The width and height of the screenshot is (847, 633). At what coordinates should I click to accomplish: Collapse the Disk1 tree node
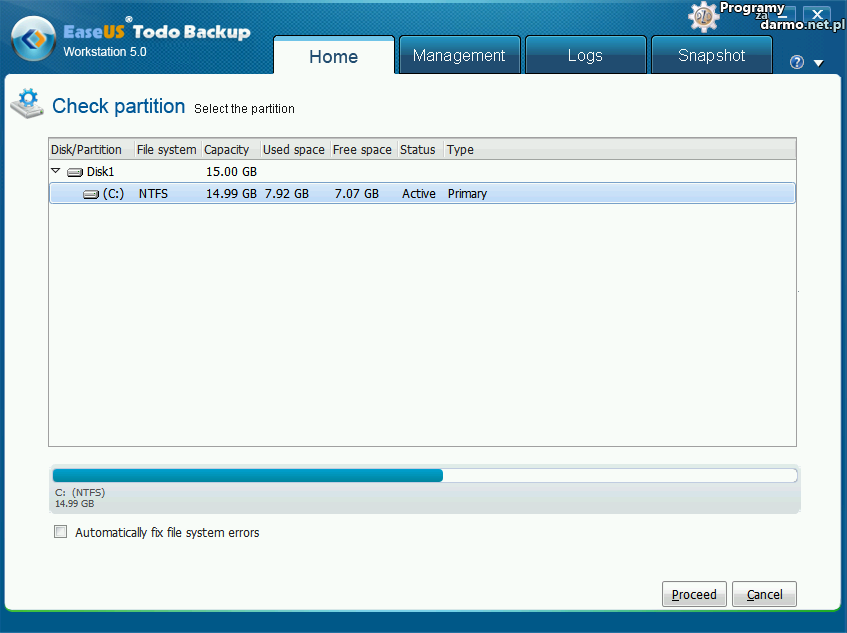click(x=57, y=172)
